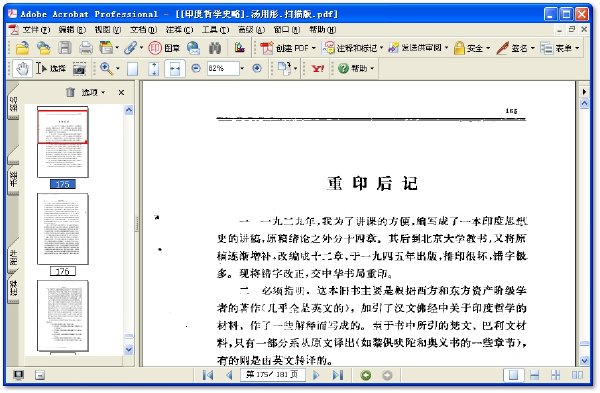Click the trash icon in the pages panel
The width and height of the screenshot is (600, 393).
coord(70,92)
